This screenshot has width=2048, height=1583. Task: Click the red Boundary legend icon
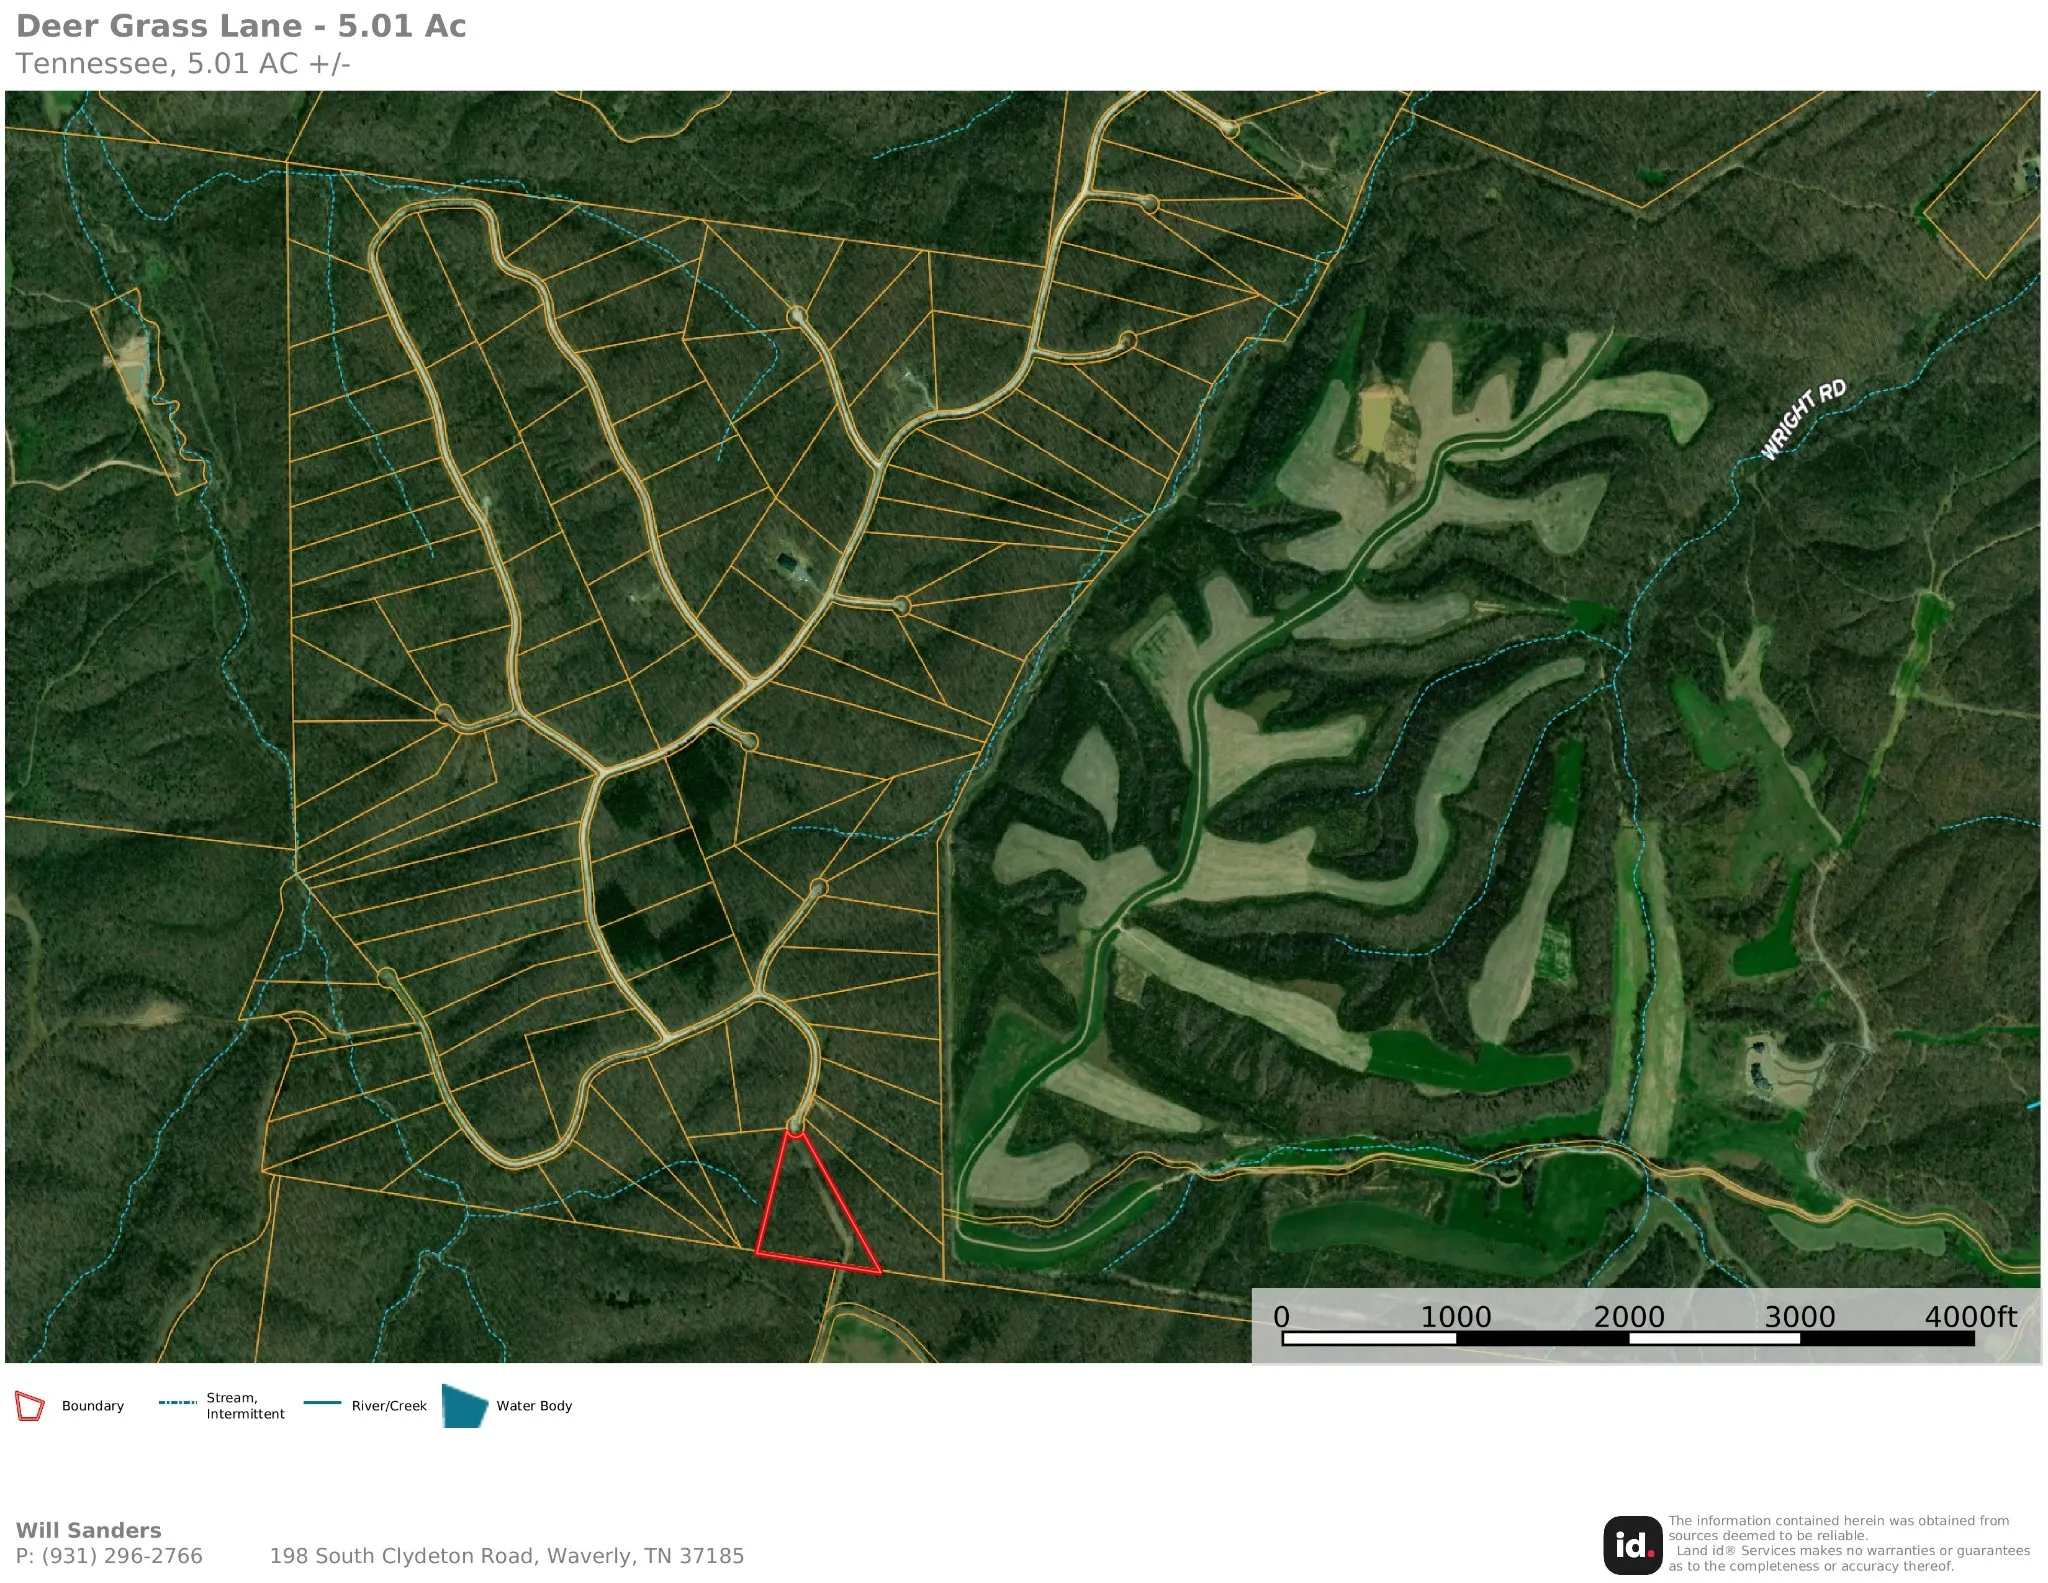coord(30,1405)
